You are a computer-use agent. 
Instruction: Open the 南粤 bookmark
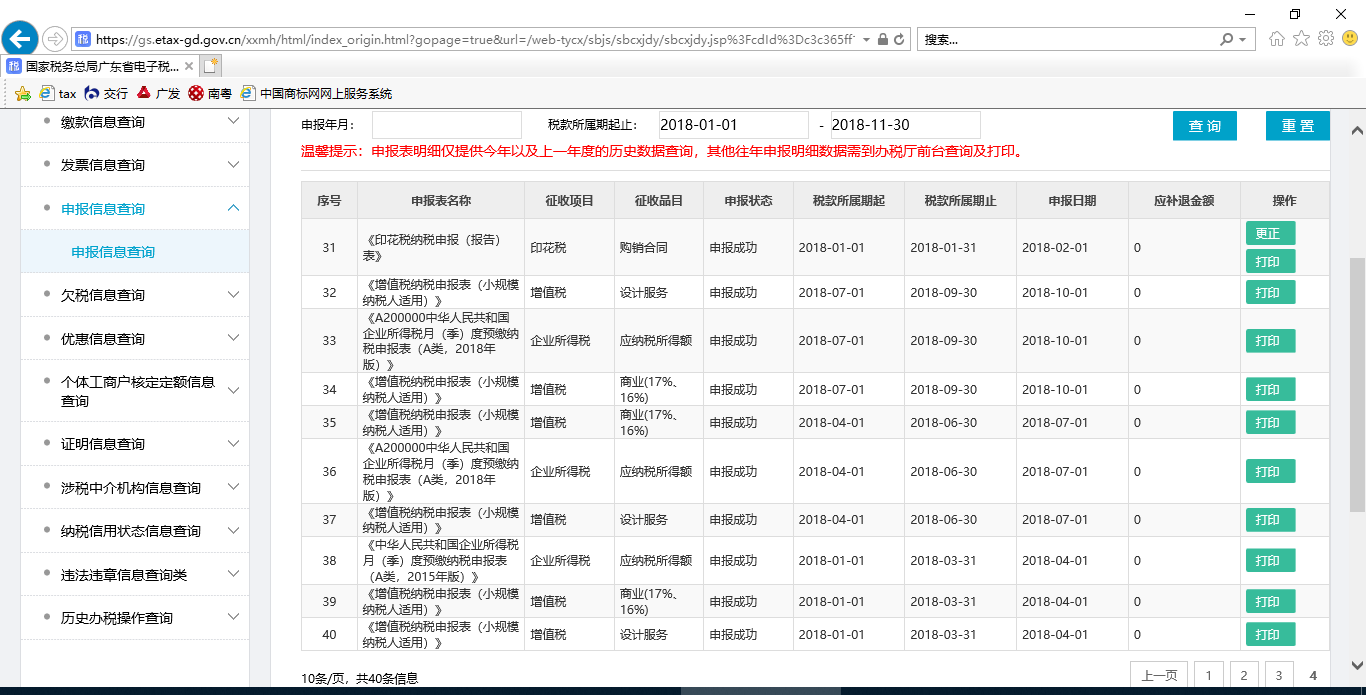210,93
